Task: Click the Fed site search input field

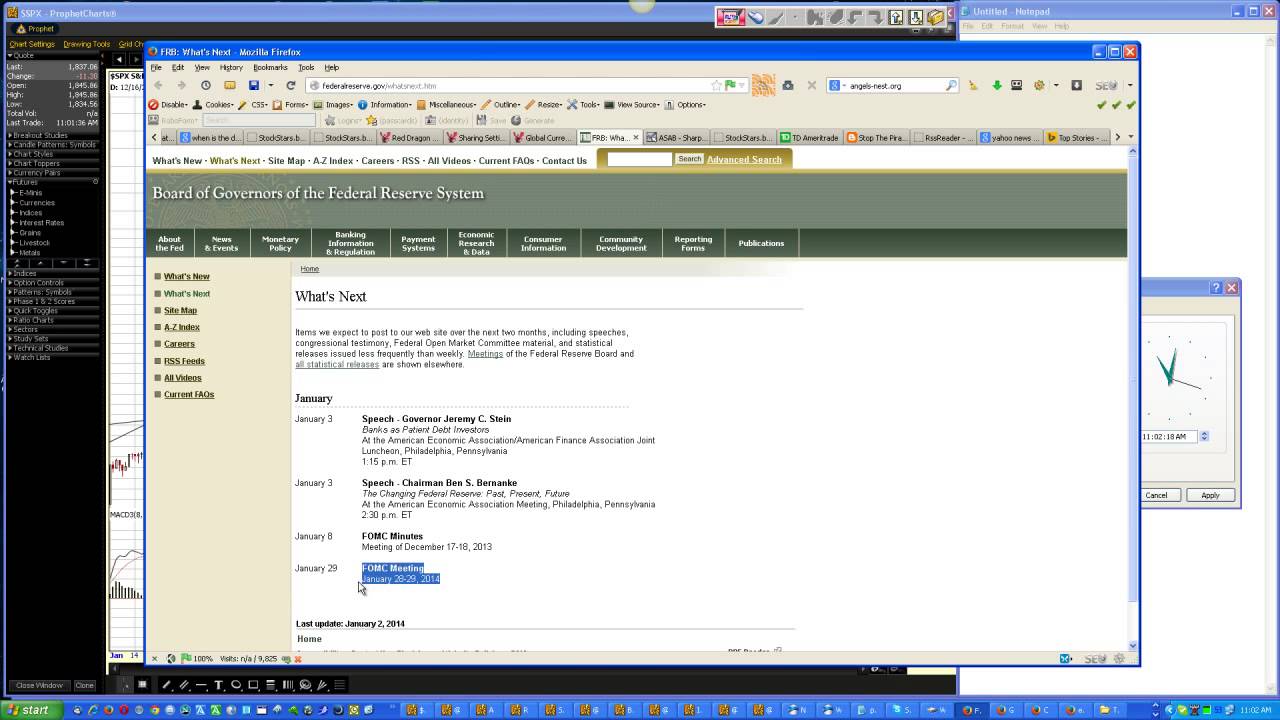Action: (x=640, y=159)
